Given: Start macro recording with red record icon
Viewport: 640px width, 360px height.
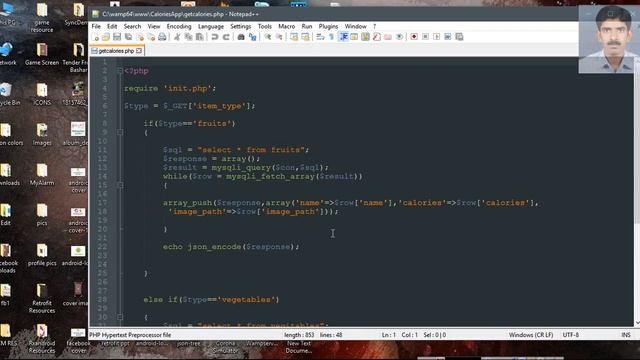Looking at the screenshot, I should (x=414, y=37).
